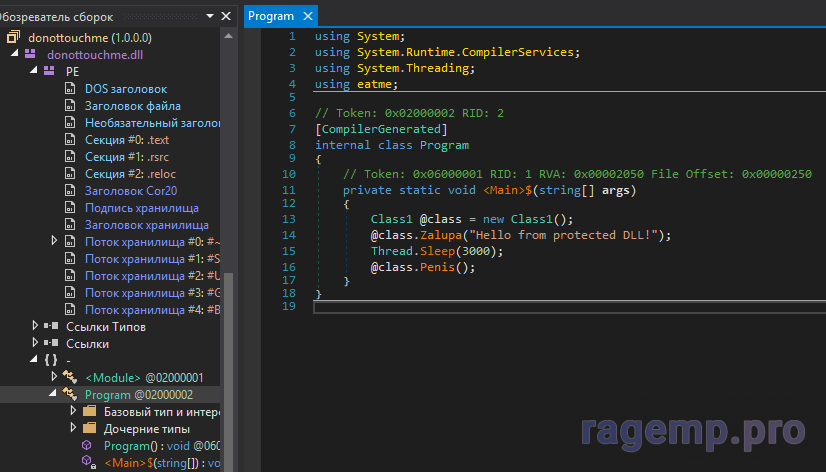Expand the <Module> node
Viewport: 826px width, 472px height.
click(x=54, y=376)
